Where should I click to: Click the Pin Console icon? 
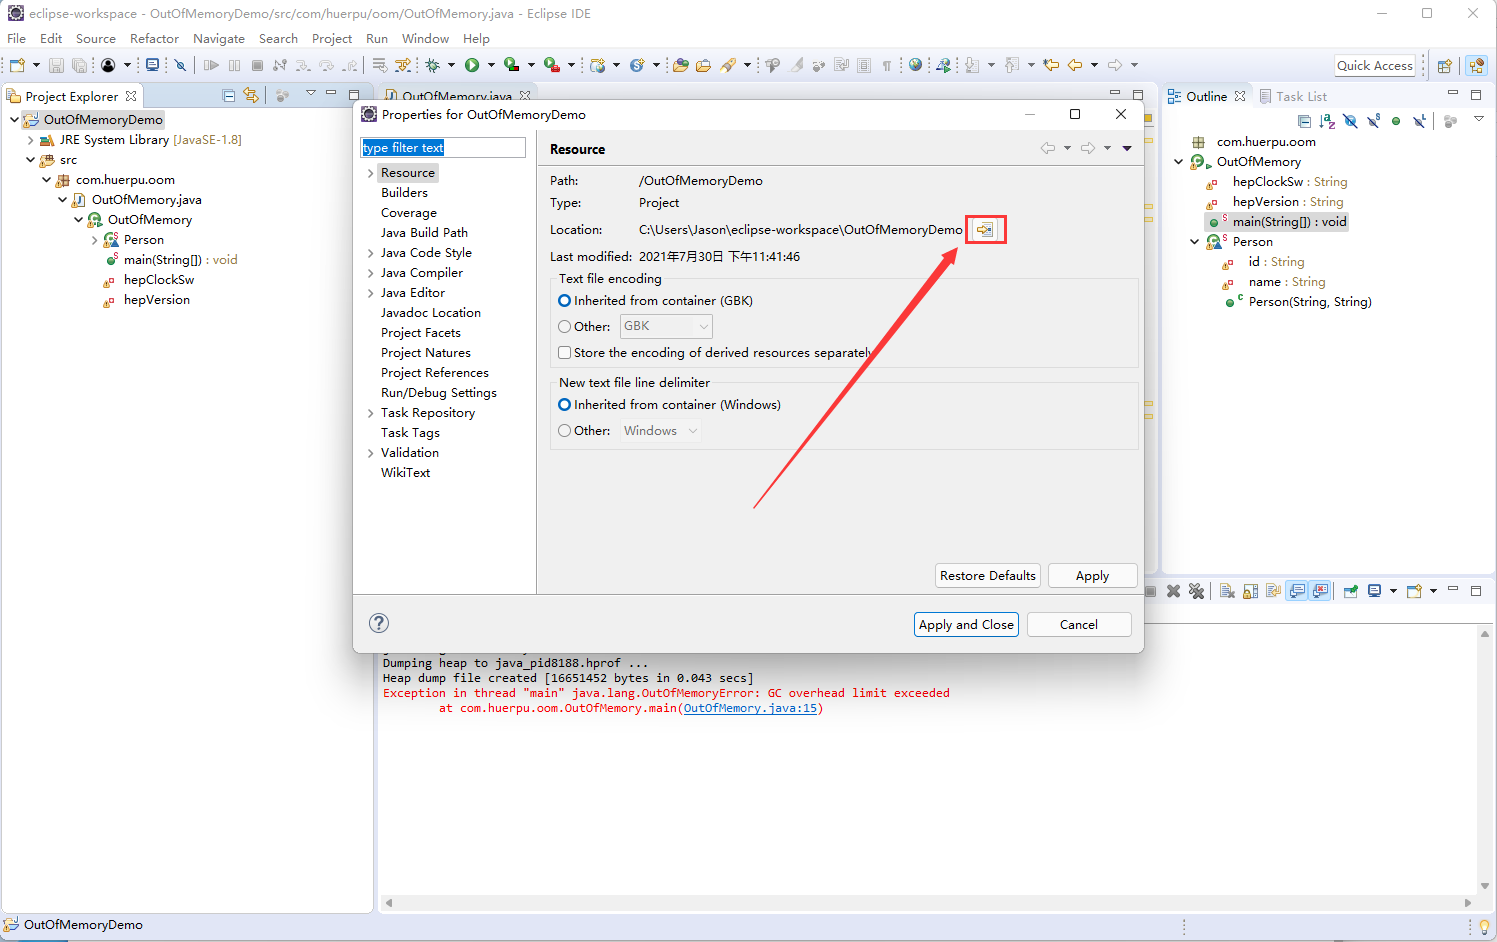1350,591
